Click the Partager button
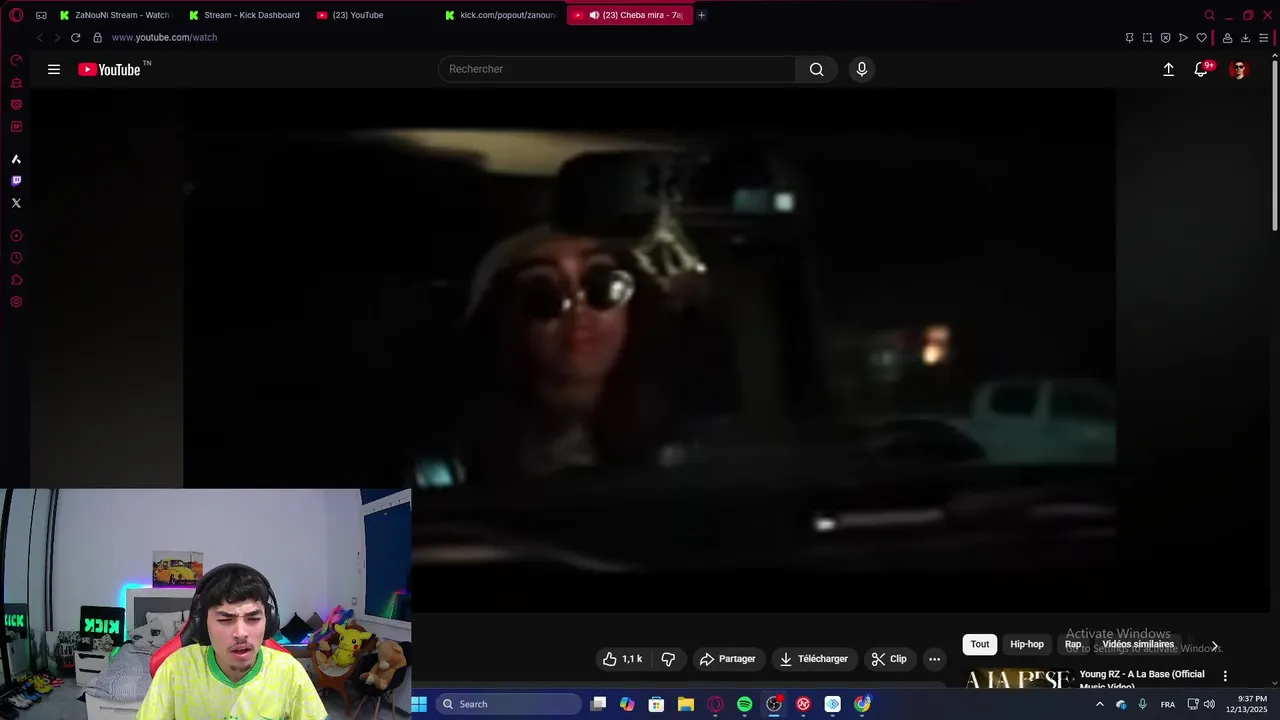Screen dimensions: 1280x720 click(x=728, y=659)
